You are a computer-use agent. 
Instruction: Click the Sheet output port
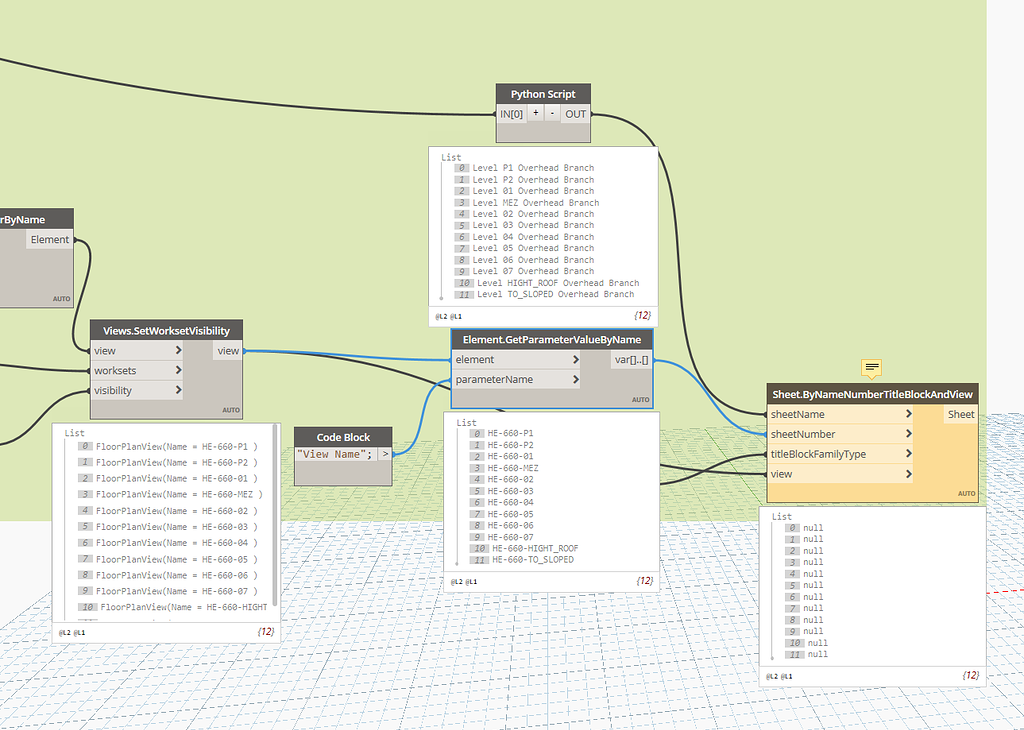click(961, 414)
